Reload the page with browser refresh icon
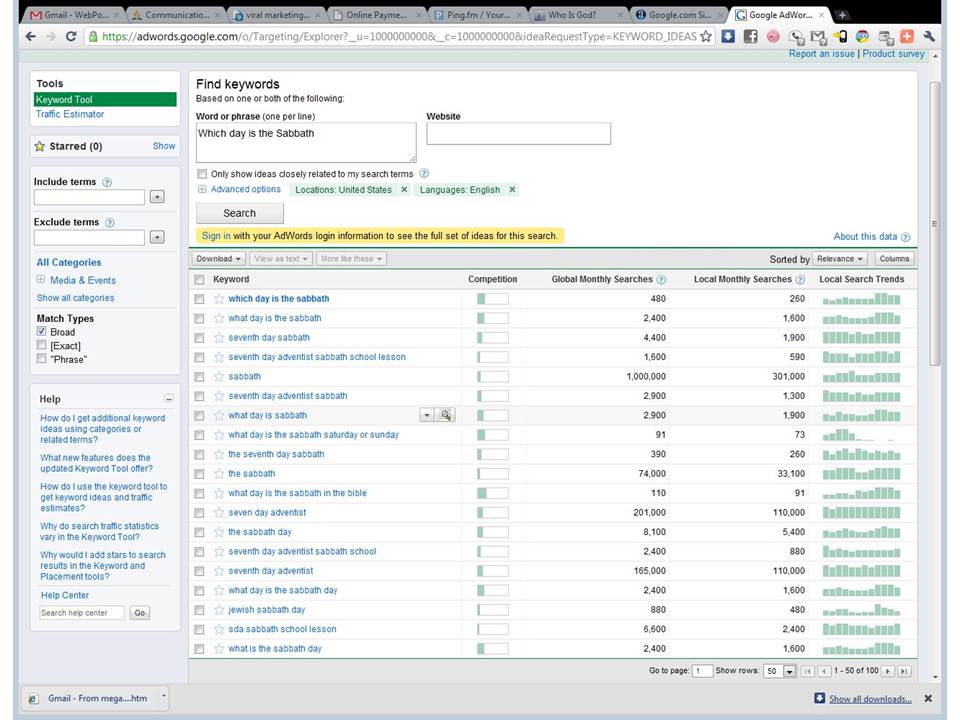This screenshot has height=720, width=960. tap(71, 36)
